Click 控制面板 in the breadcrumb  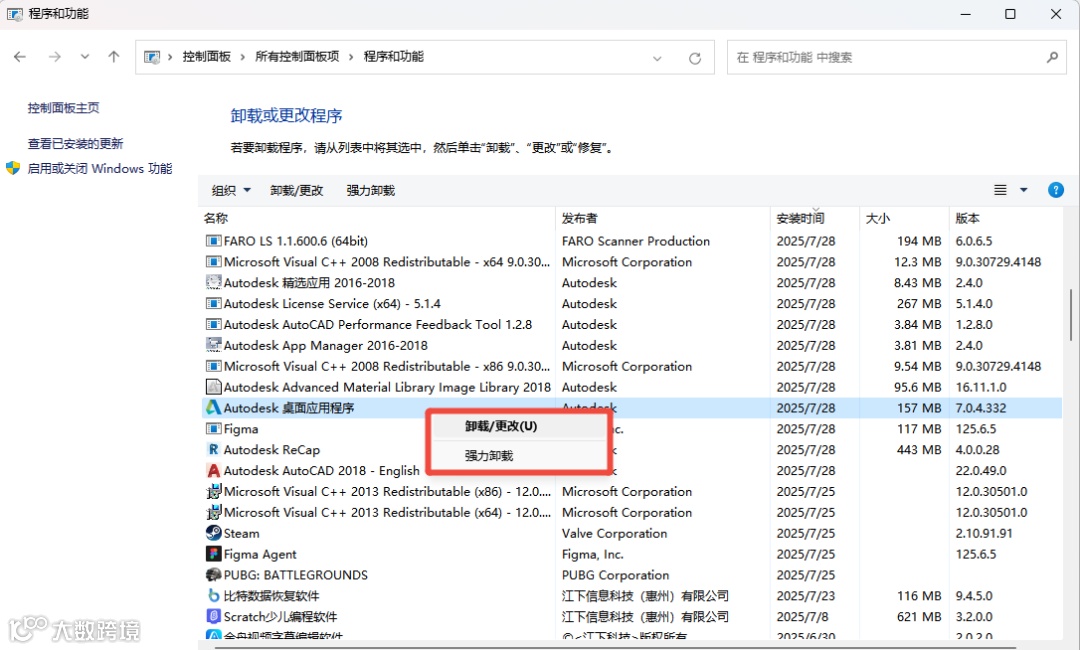pyautogui.click(x=207, y=57)
